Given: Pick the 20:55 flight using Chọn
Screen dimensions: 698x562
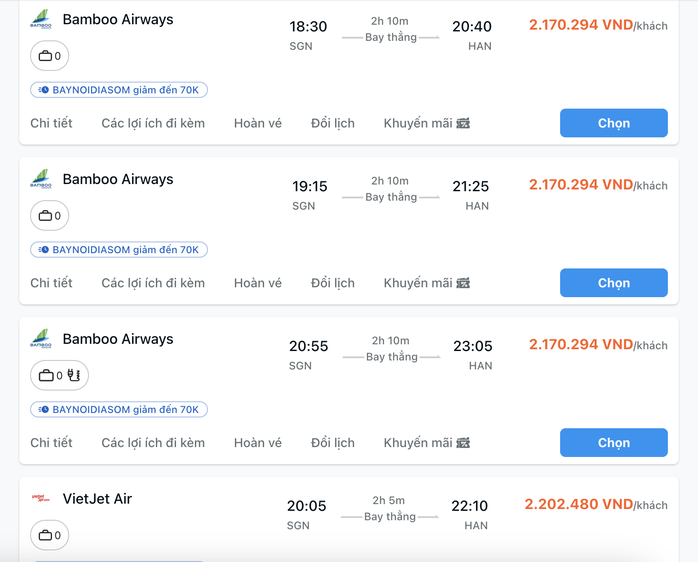Looking at the screenshot, I should pos(614,443).
